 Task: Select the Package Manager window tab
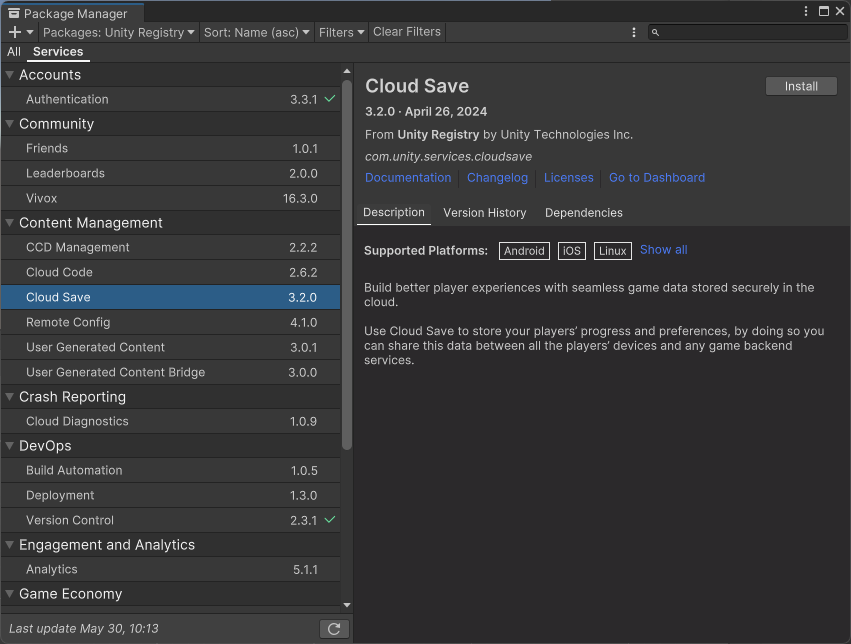[72, 13]
